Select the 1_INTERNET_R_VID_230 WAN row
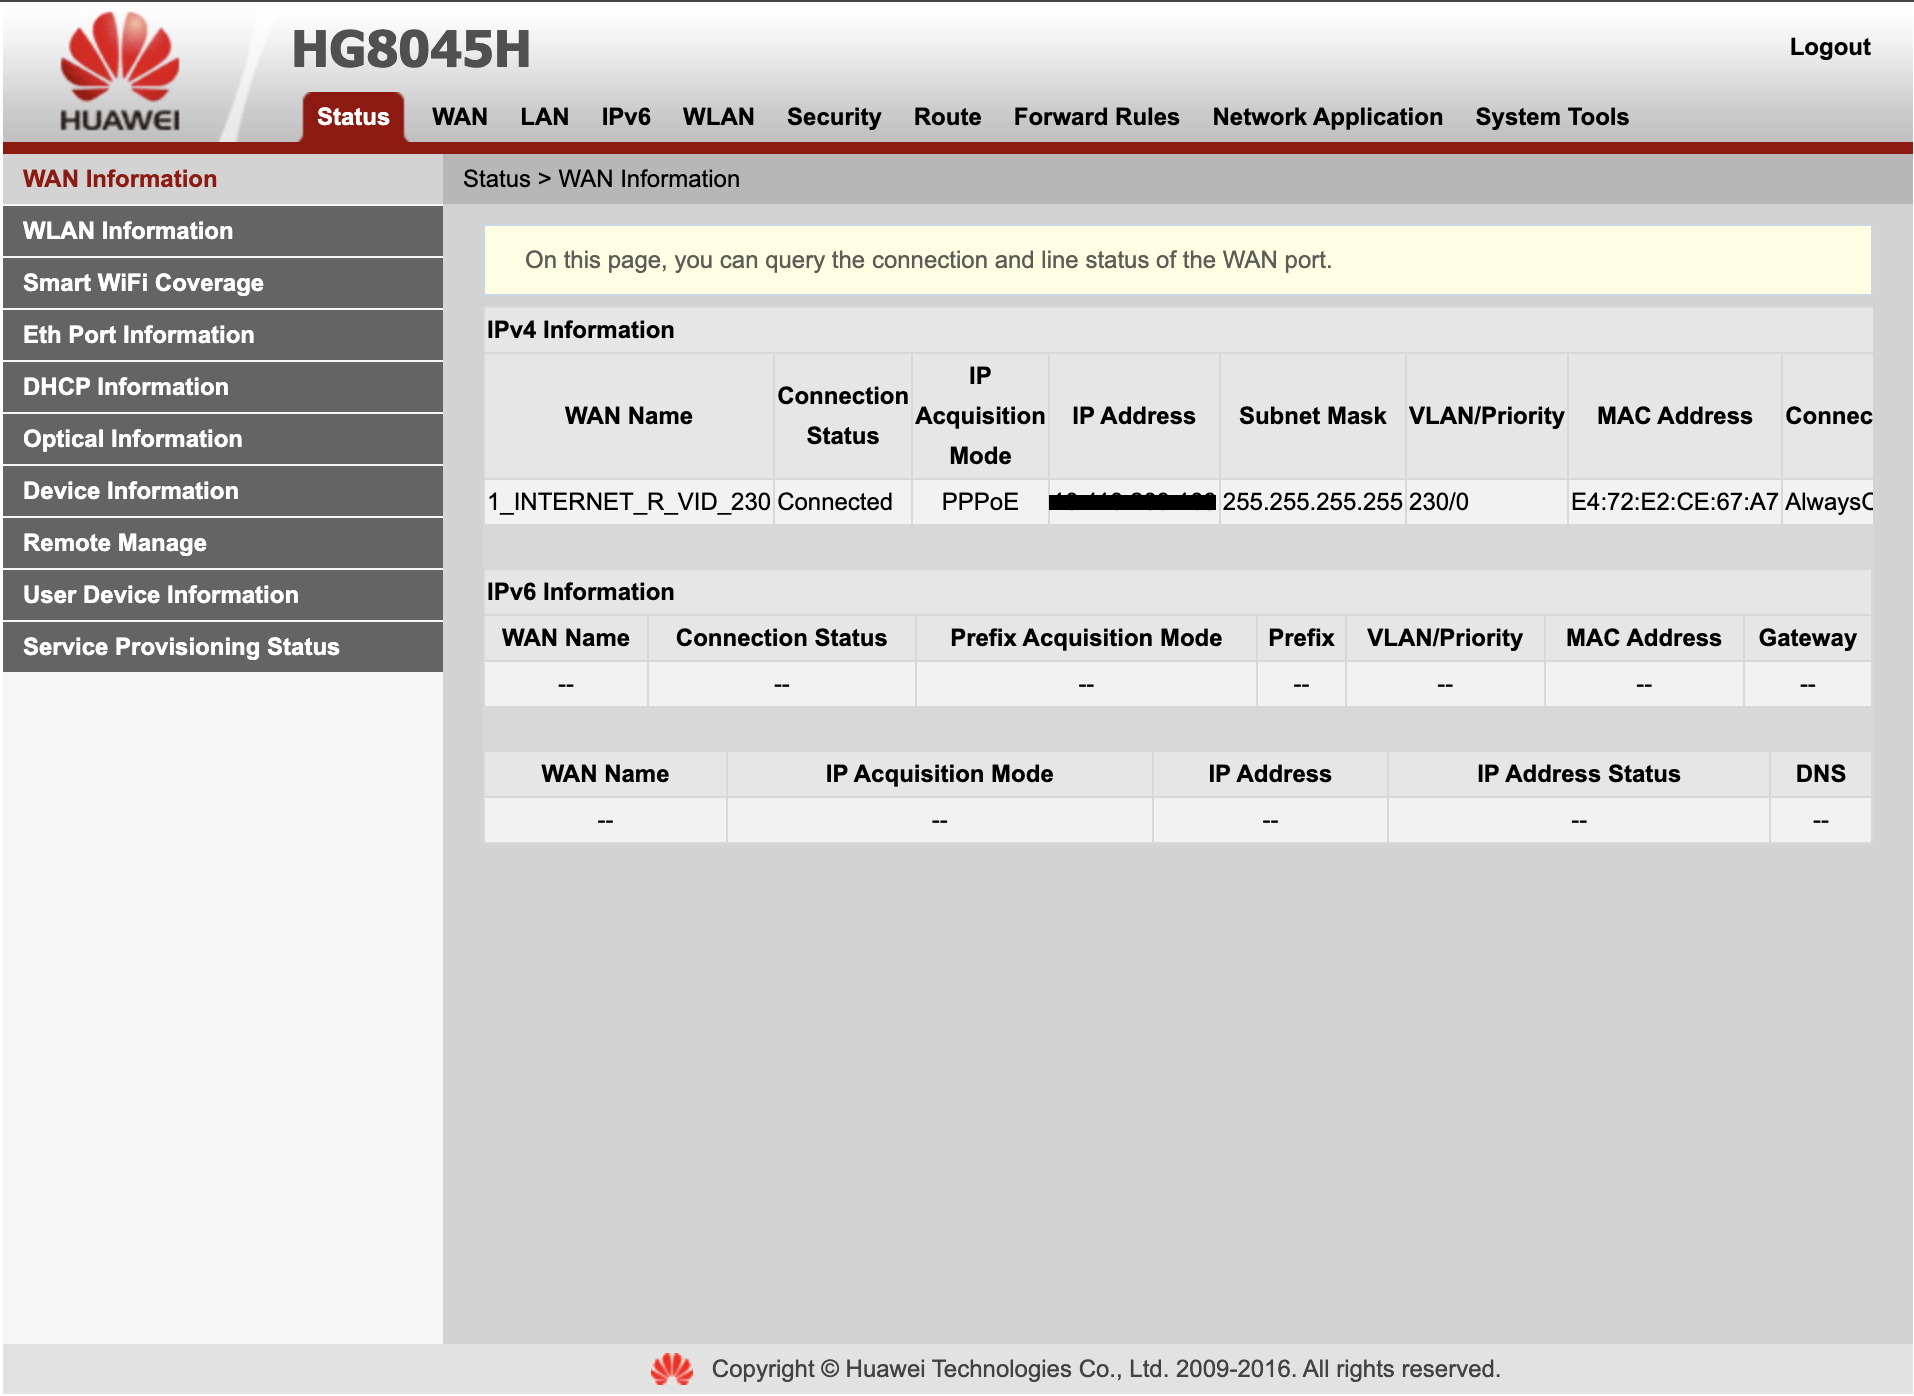The height and width of the screenshot is (1396, 1914). (629, 502)
